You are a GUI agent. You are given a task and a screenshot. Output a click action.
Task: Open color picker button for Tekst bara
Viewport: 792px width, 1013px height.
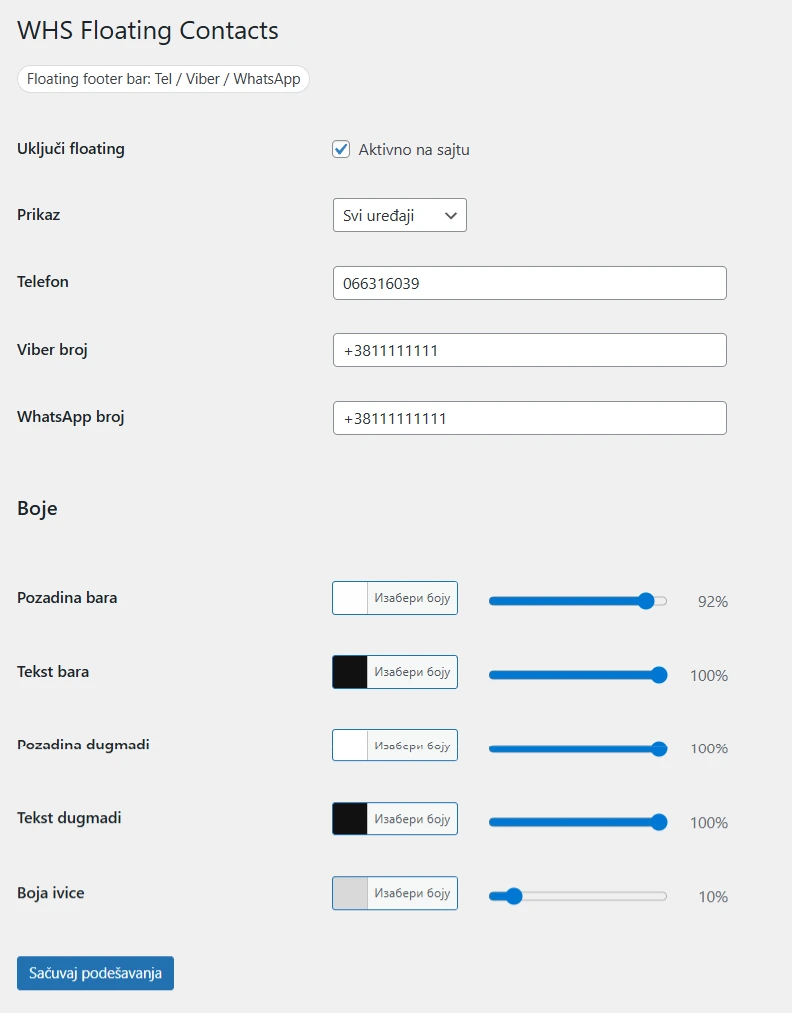pos(412,672)
